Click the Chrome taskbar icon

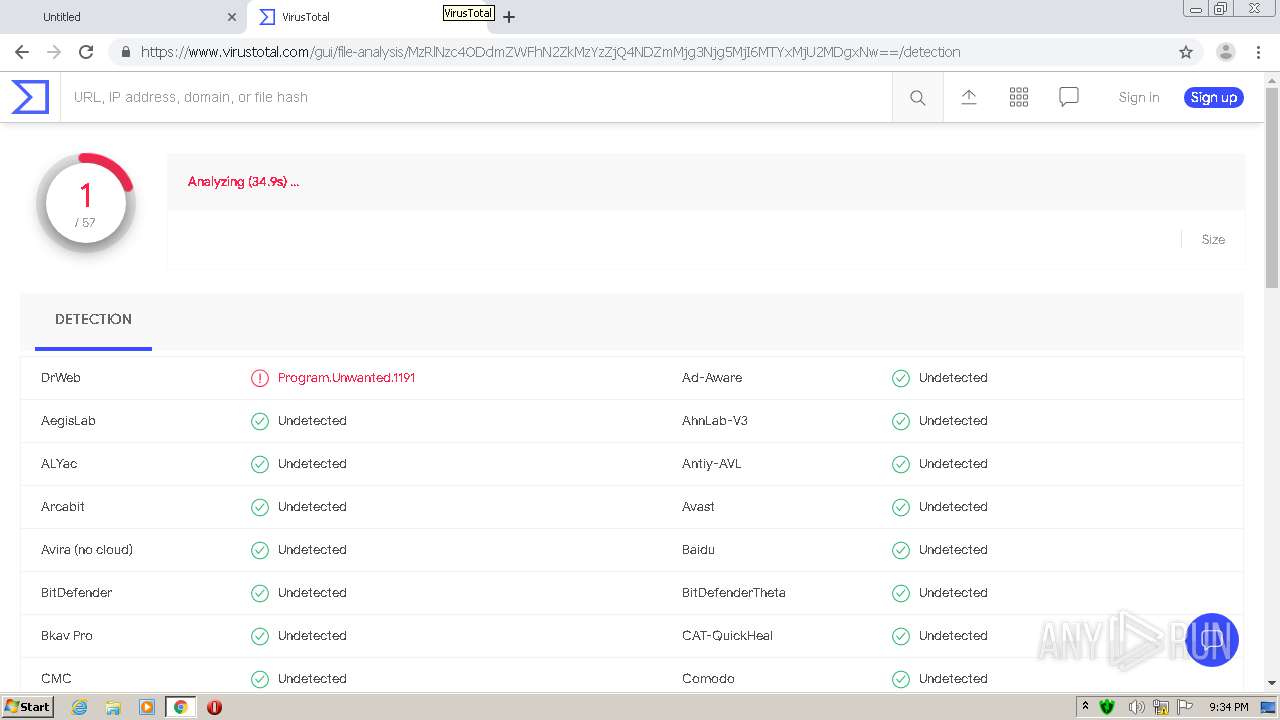coord(180,707)
